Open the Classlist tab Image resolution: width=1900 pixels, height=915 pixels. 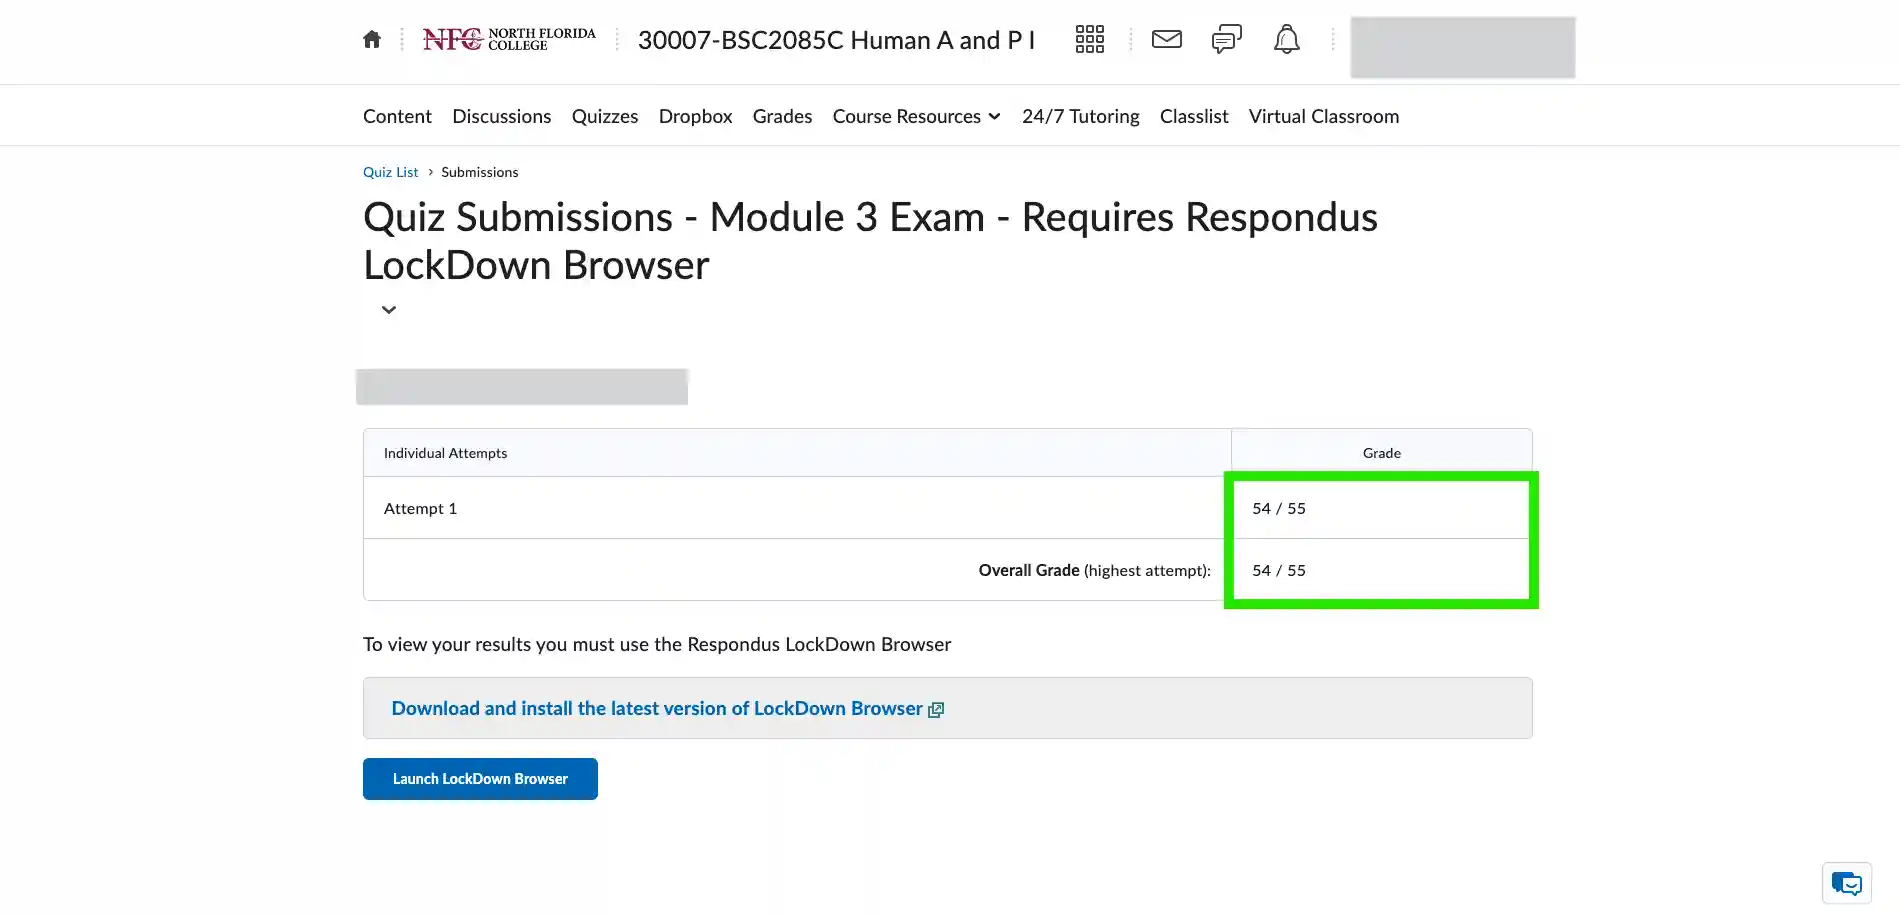pos(1194,117)
